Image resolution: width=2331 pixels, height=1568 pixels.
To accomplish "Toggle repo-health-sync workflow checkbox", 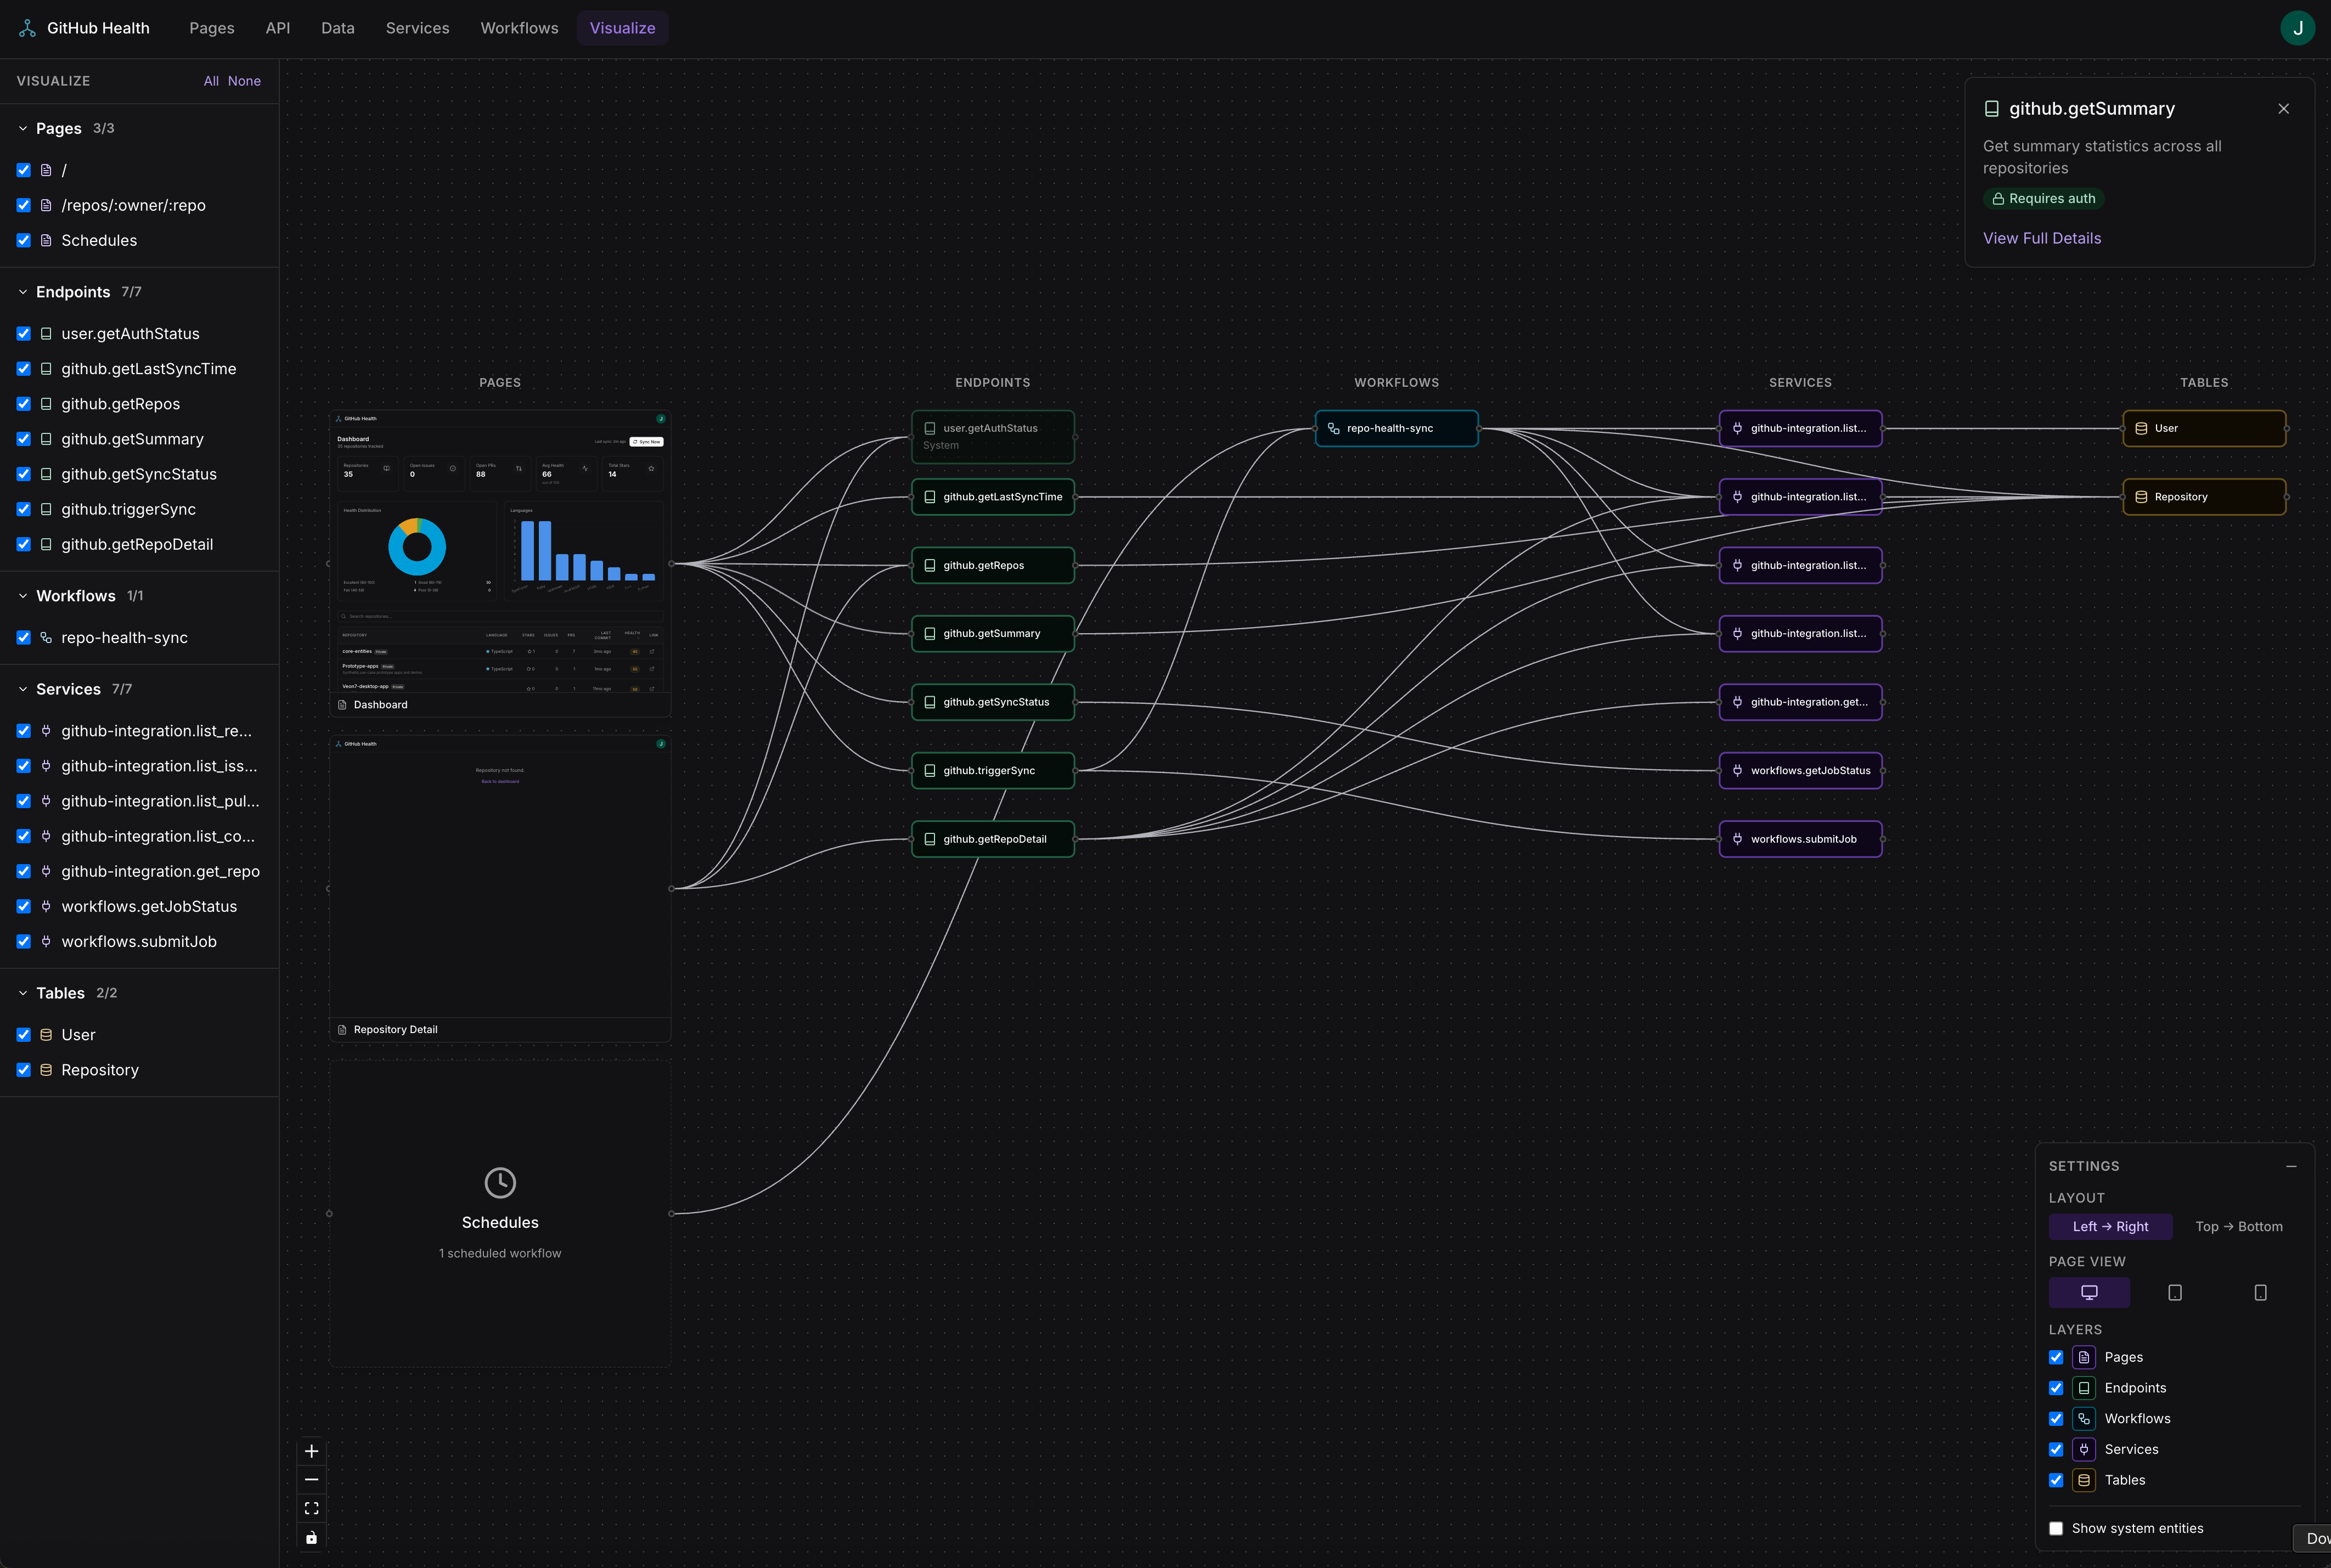I will (24, 638).
